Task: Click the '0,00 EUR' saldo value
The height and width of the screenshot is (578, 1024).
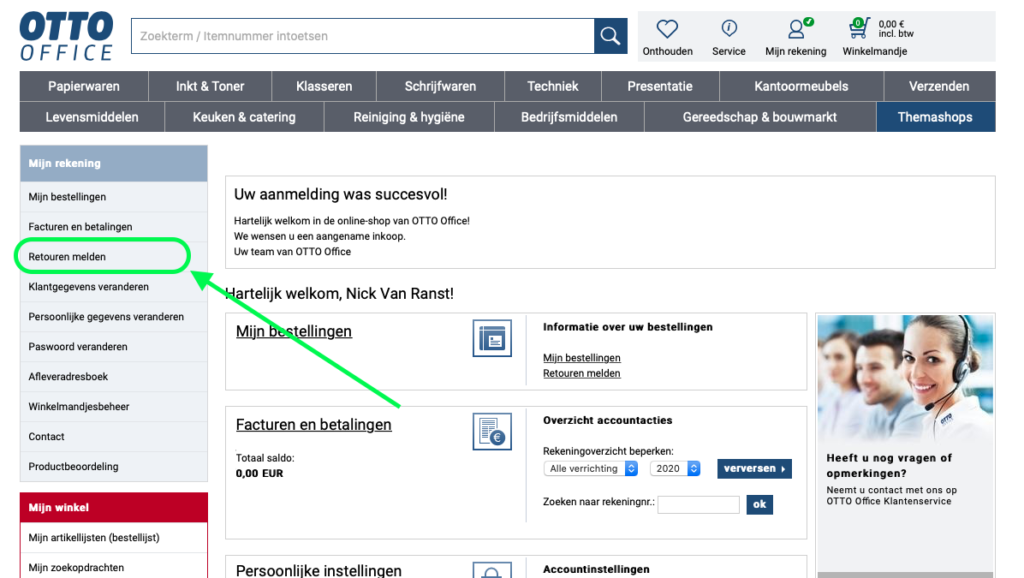Action: click(259, 474)
